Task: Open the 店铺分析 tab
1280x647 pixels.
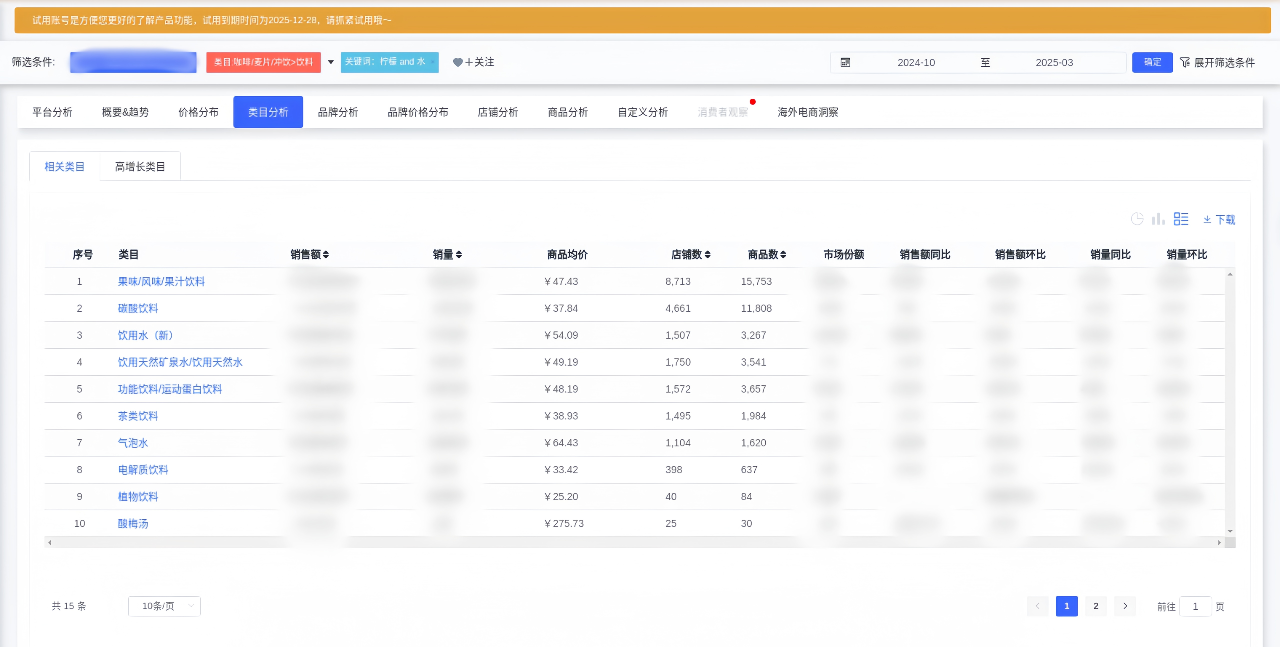Action: pos(498,112)
